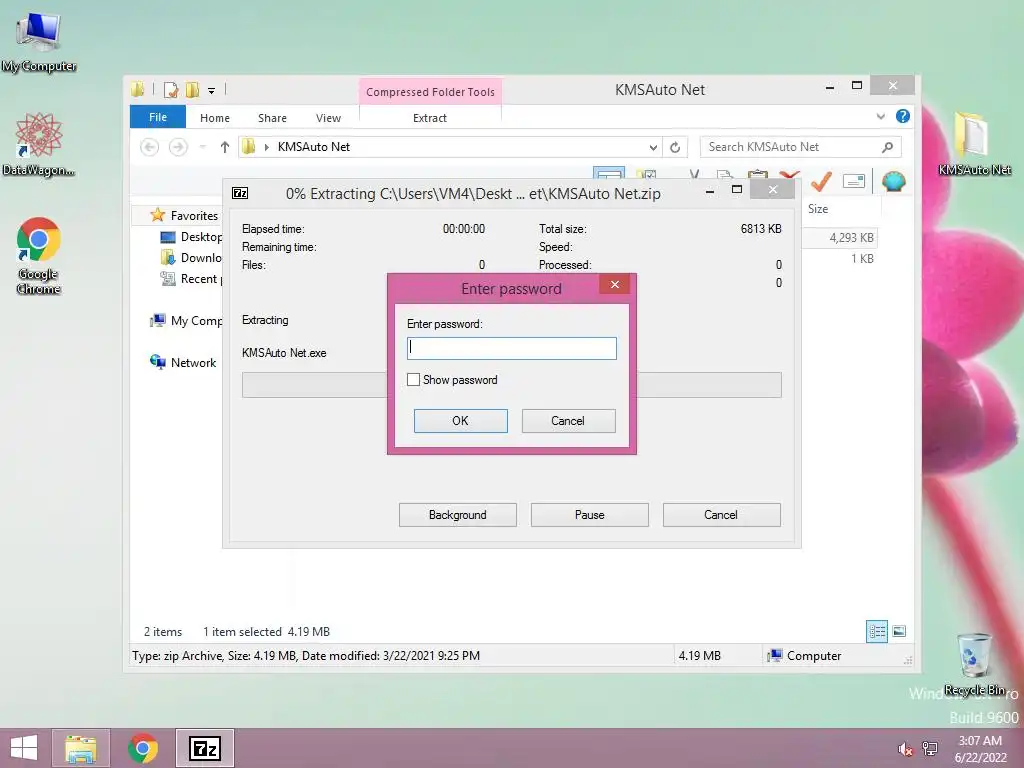Go up one folder level
Image resolution: width=1024 pixels, height=768 pixels.
[x=225, y=147]
